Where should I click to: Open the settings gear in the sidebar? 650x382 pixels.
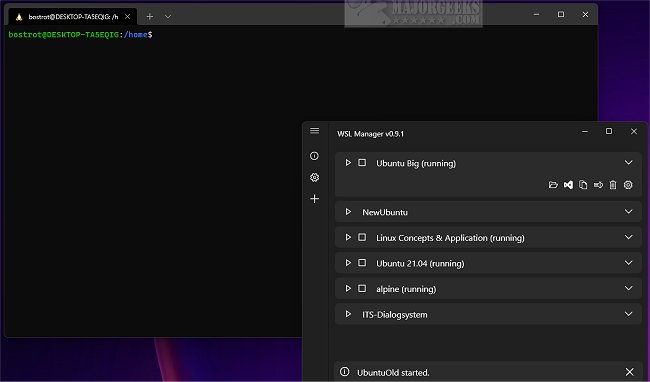click(315, 177)
